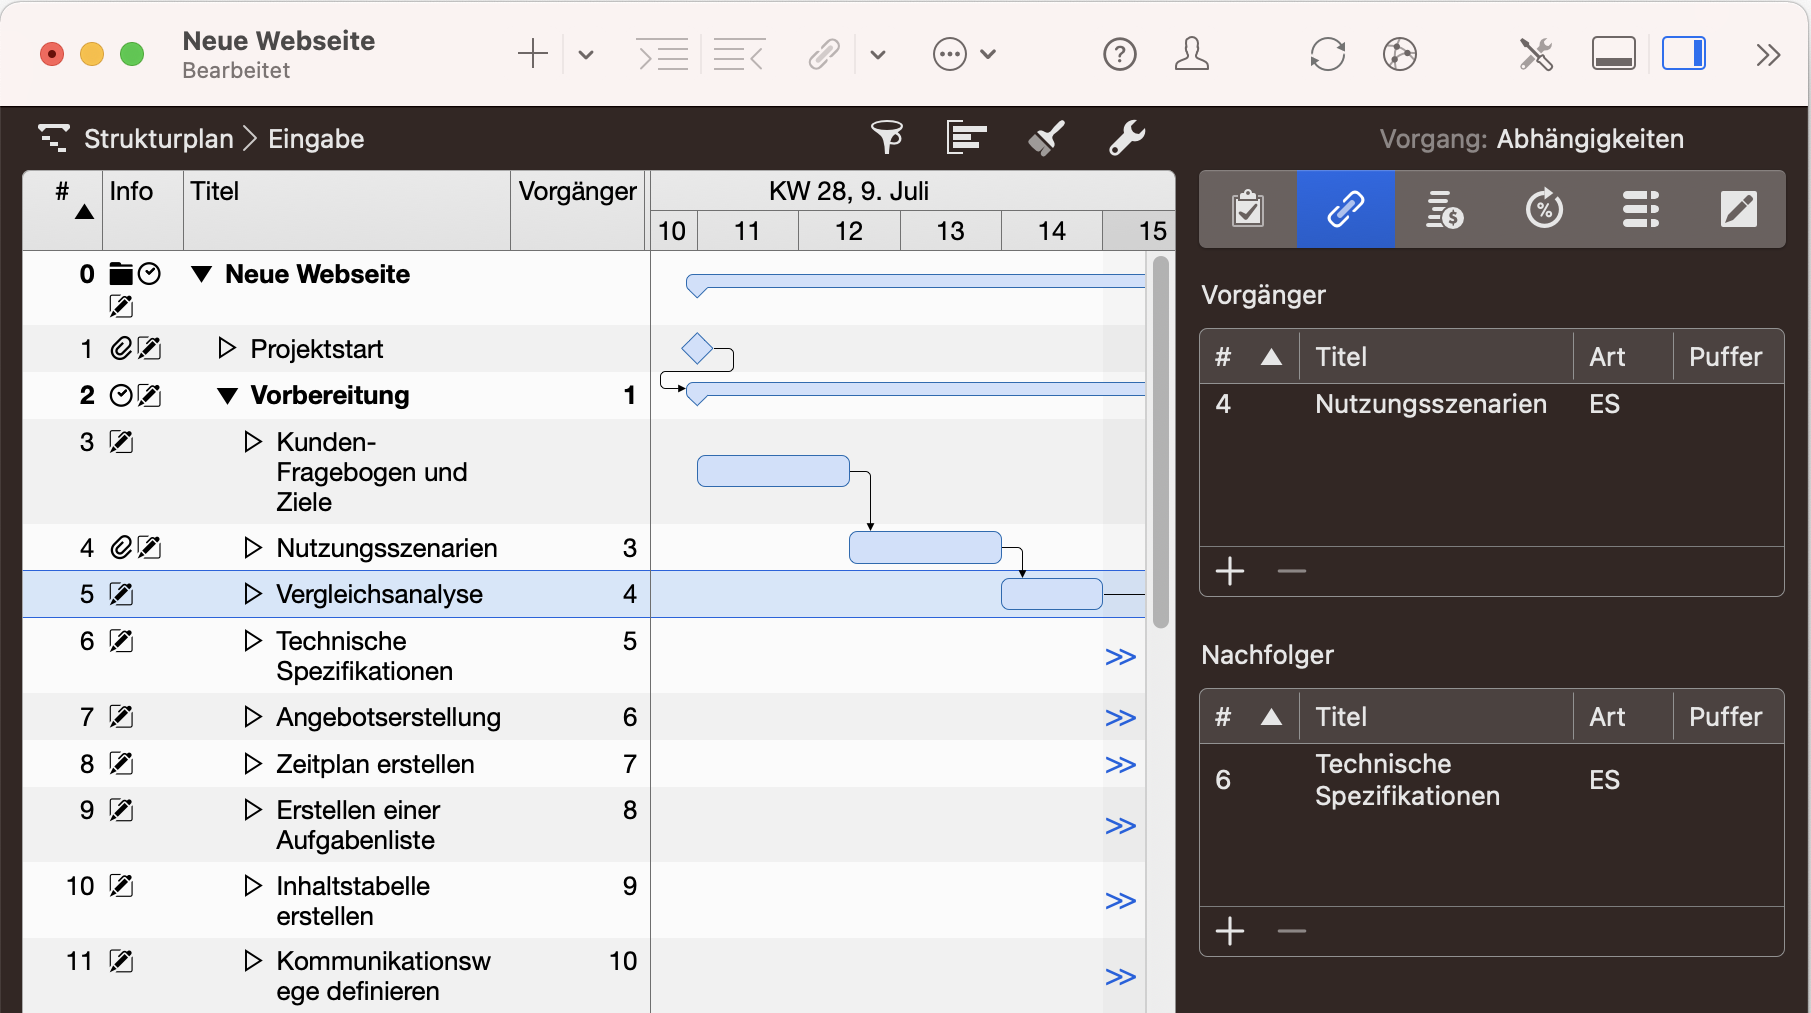Screen dimensions: 1811x1013
Task: Open the progress percentage inspector tab
Action: (1543, 209)
